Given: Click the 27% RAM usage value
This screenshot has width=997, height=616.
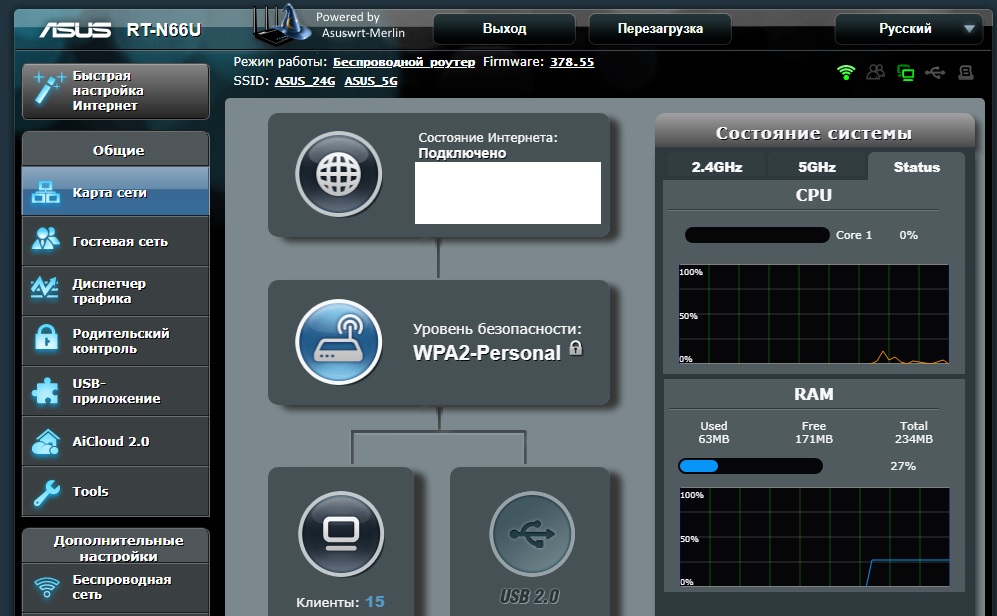Looking at the screenshot, I should point(903,466).
